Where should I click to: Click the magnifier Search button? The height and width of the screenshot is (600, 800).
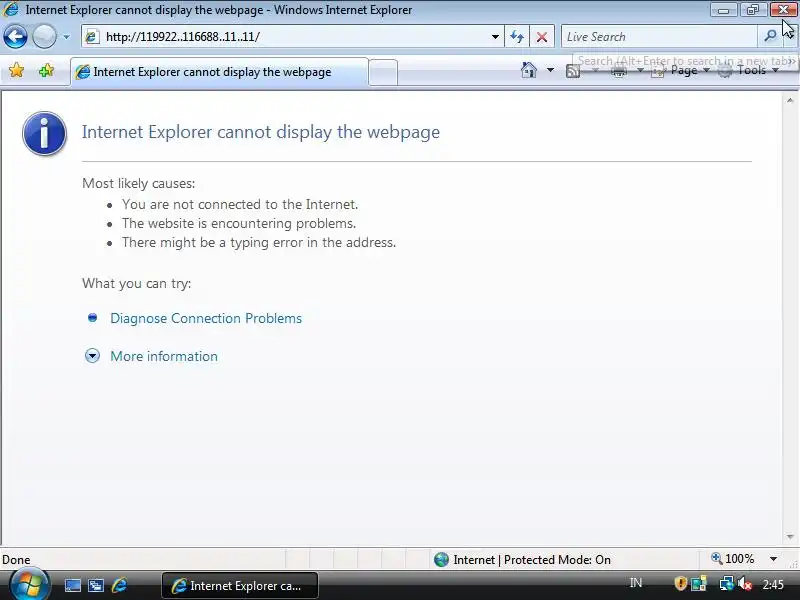click(770, 36)
